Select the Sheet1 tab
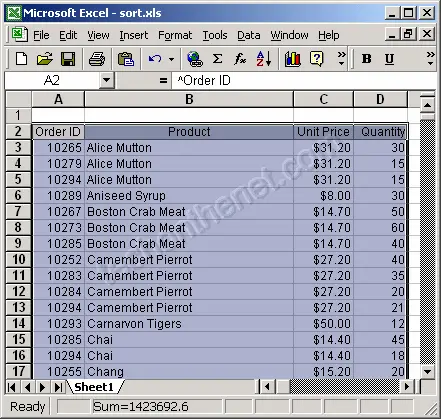The image size is (441, 419). click(94, 387)
